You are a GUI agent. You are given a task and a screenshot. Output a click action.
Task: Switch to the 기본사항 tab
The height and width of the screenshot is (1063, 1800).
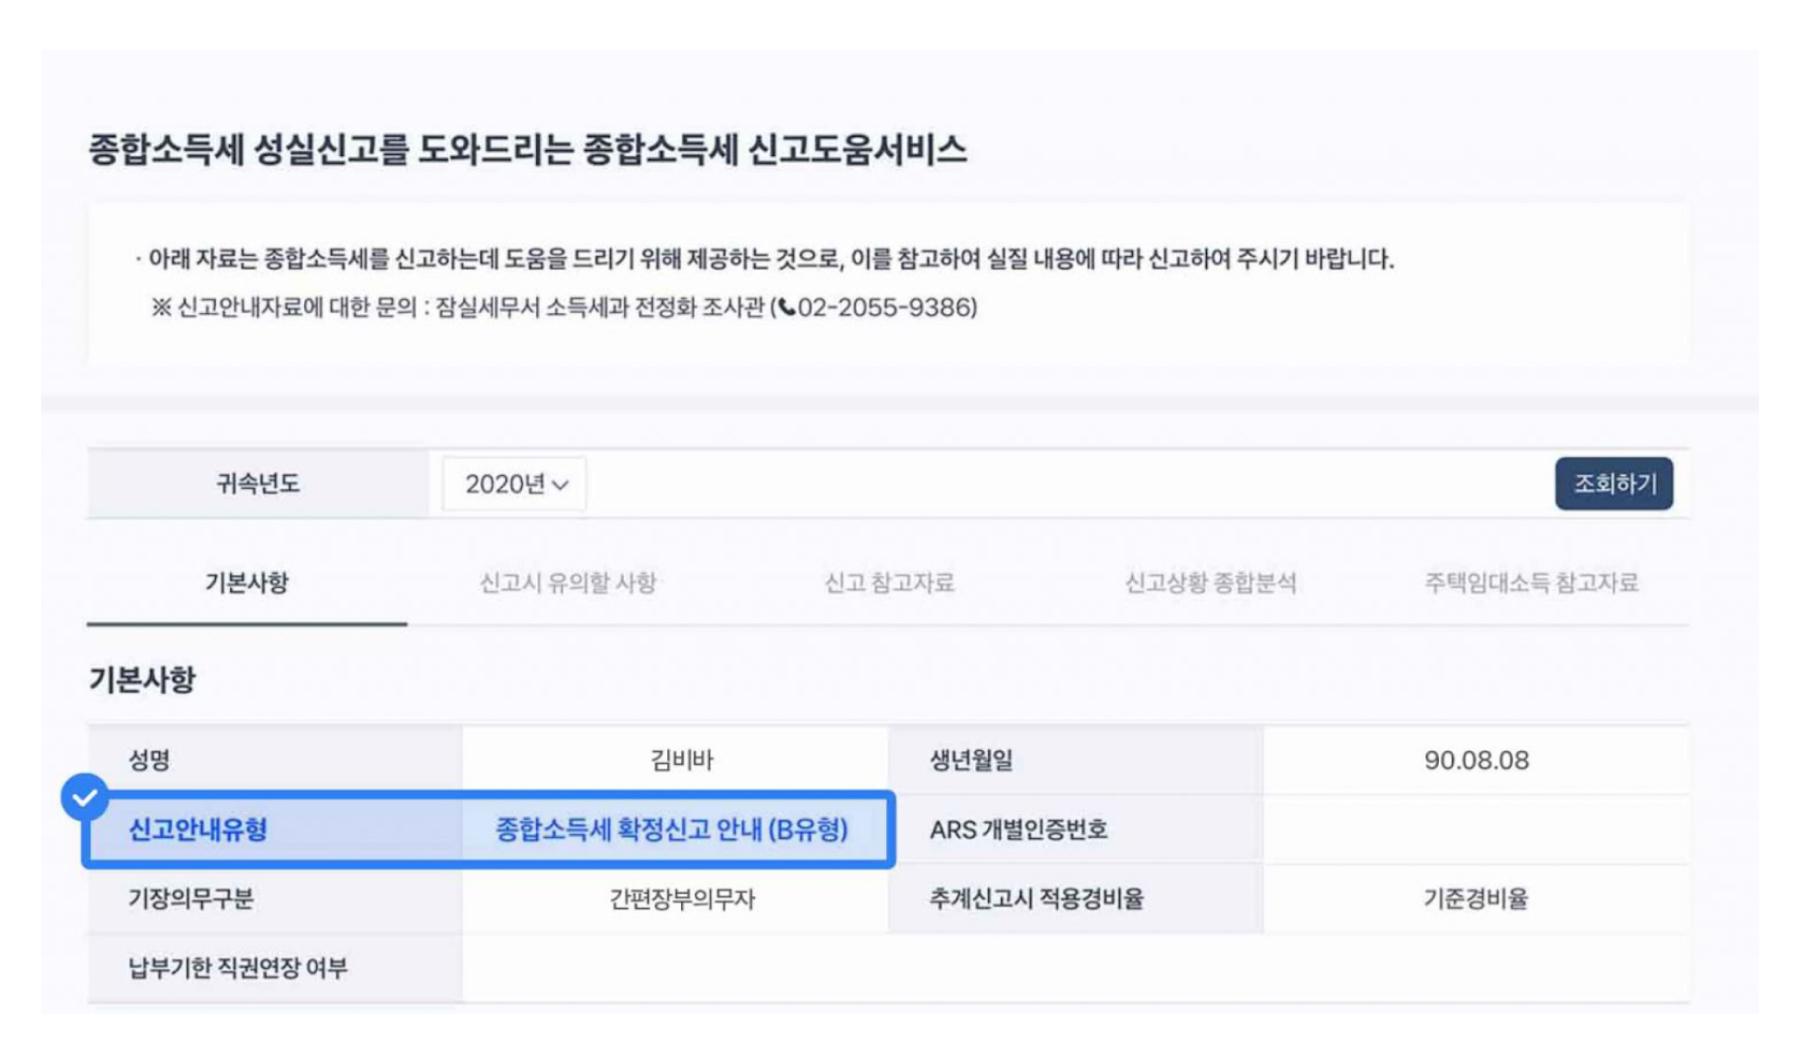point(246,583)
